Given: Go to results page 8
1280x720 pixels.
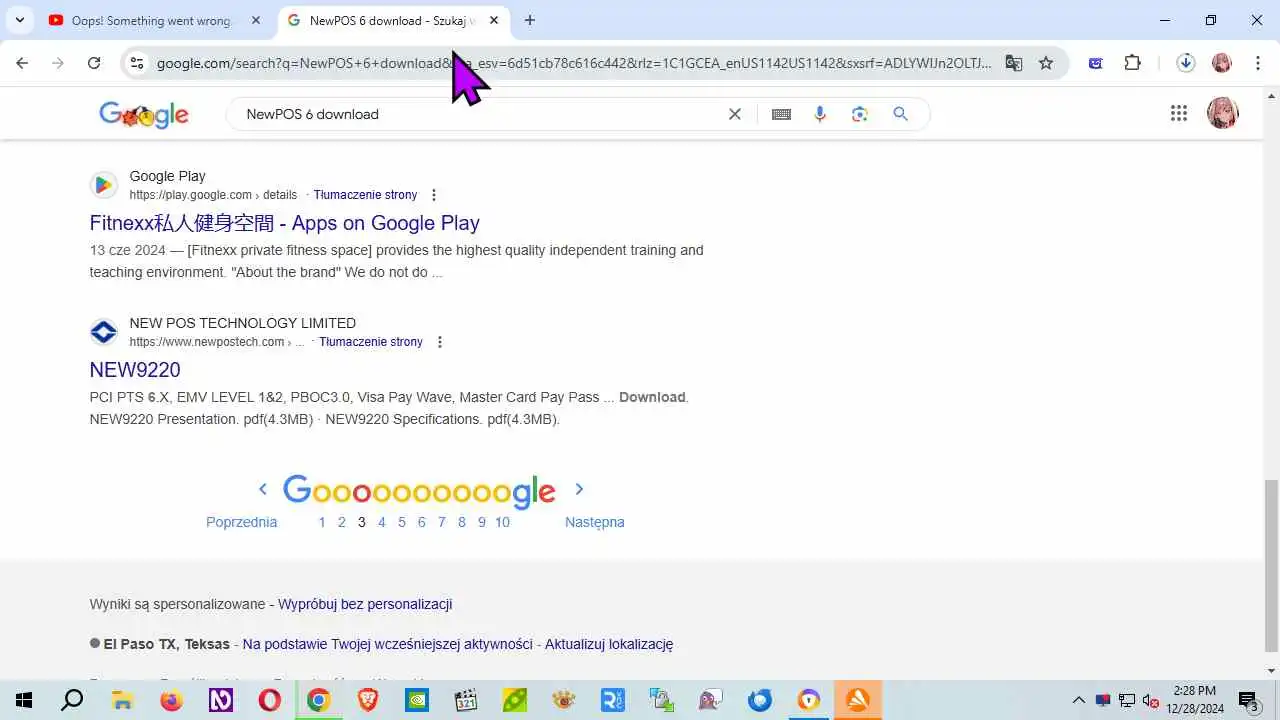Looking at the screenshot, I should [x=461, y=522].
